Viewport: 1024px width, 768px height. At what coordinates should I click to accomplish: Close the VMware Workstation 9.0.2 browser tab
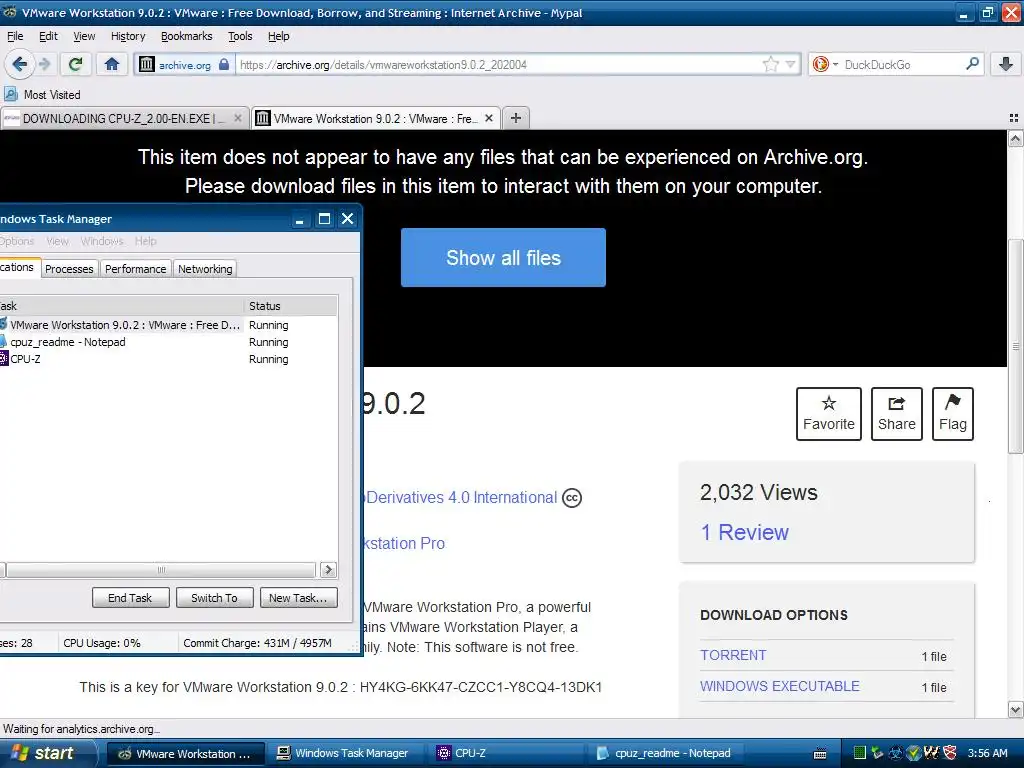[x=488, y=118]
